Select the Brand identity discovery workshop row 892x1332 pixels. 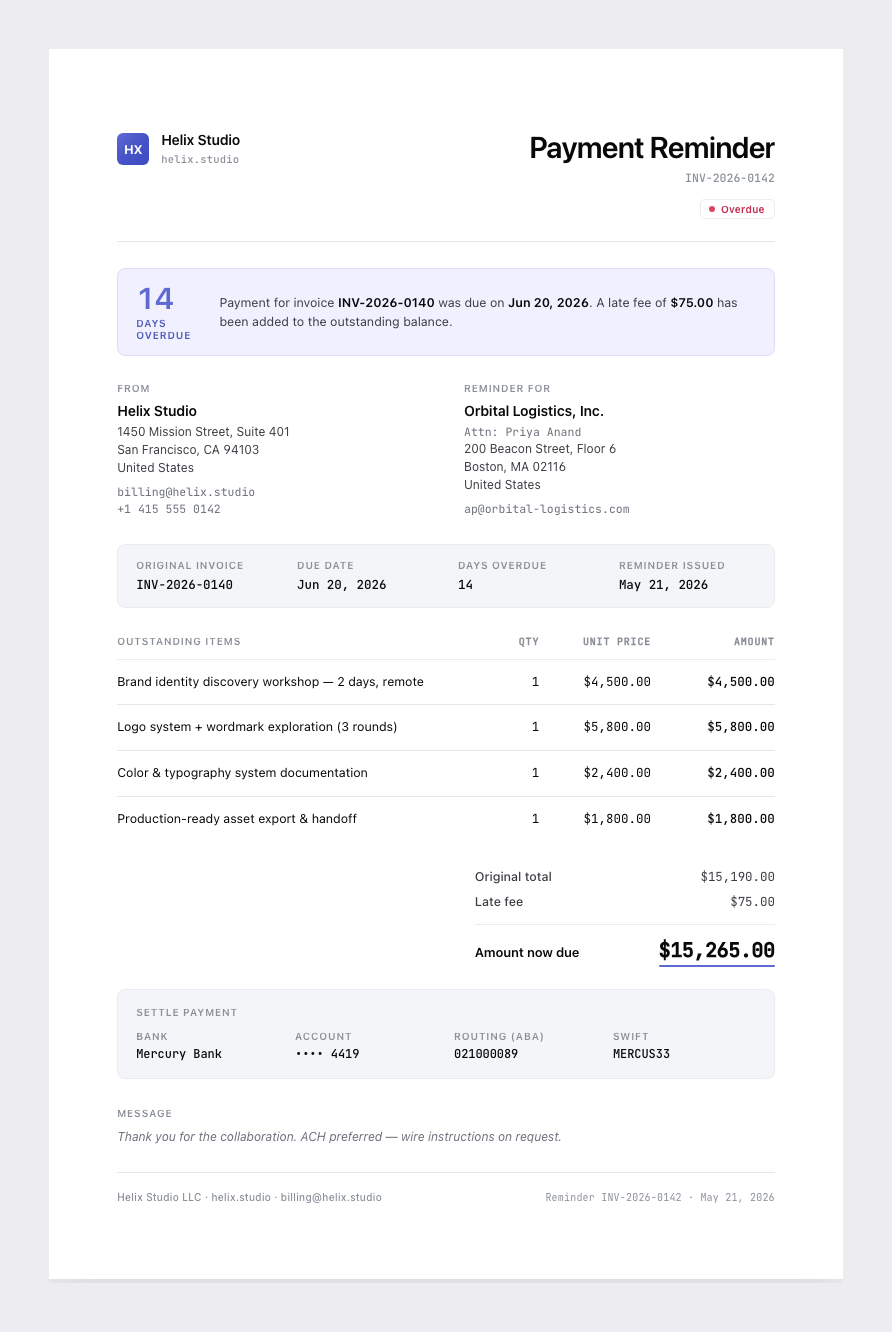[446, 682]
